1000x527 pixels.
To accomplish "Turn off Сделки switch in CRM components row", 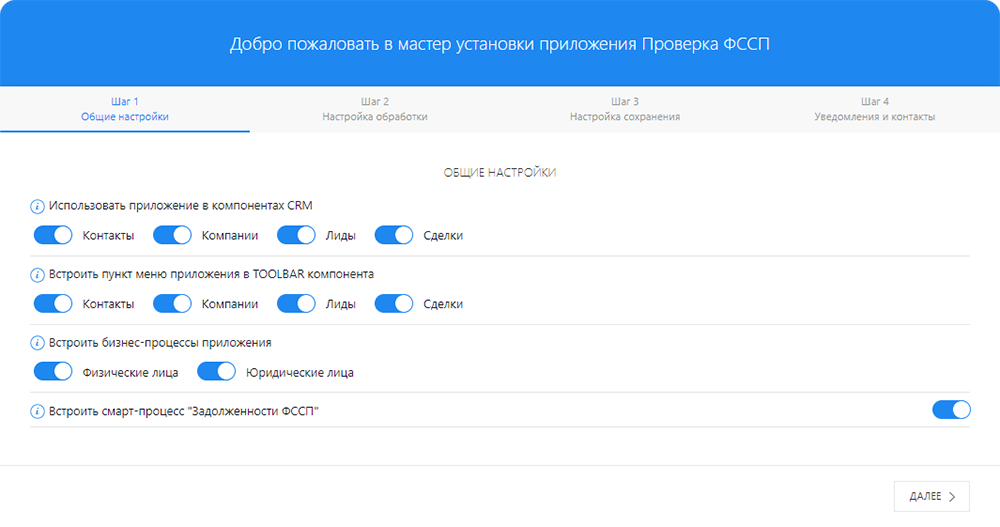I will point(394,235).
